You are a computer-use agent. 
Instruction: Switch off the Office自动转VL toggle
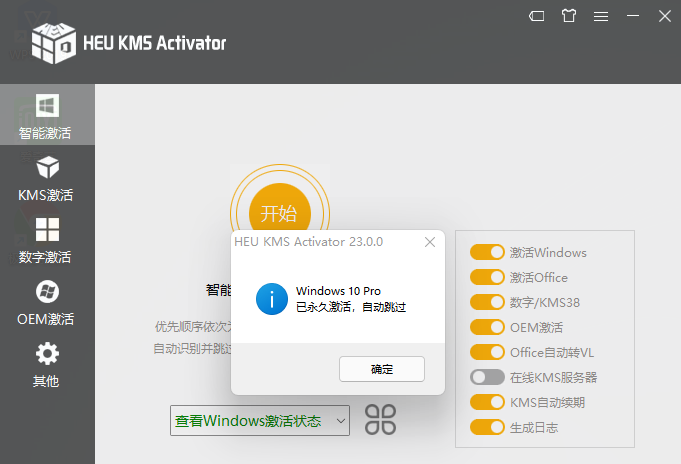click(487, 352)
